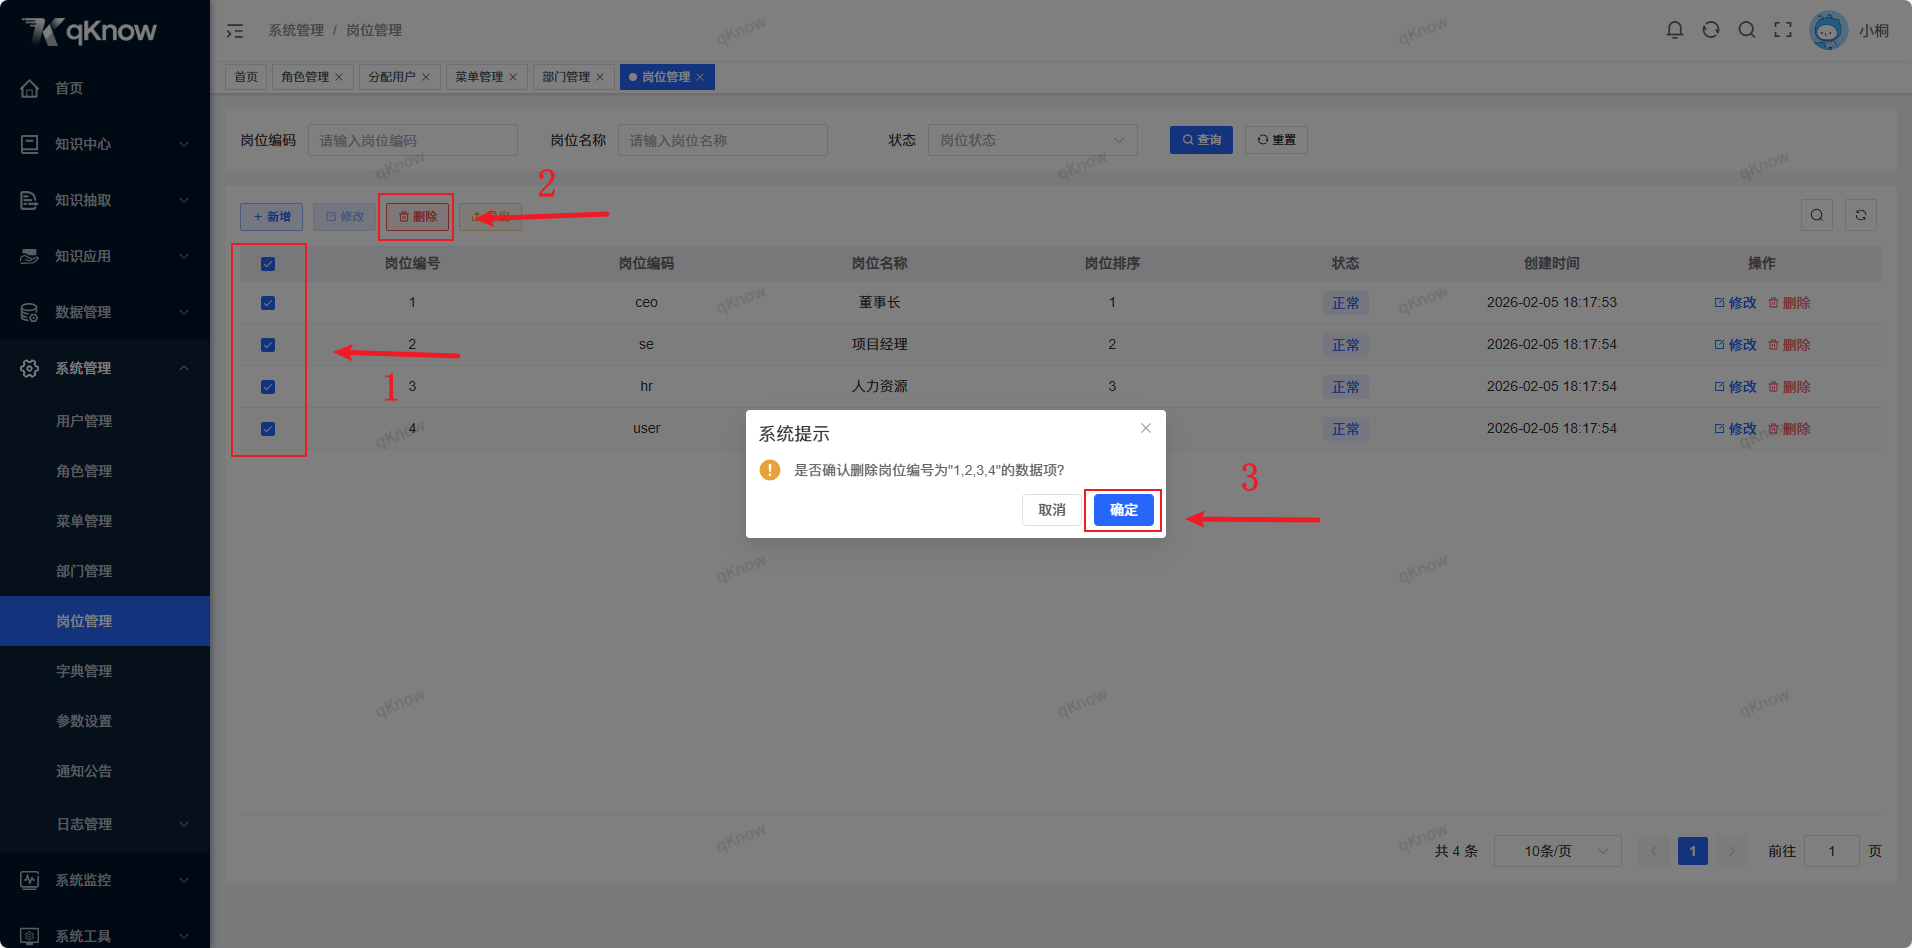Screen dimensions: 1912x948
Task: Click the table refresh icon
Action: [1861, 215]
